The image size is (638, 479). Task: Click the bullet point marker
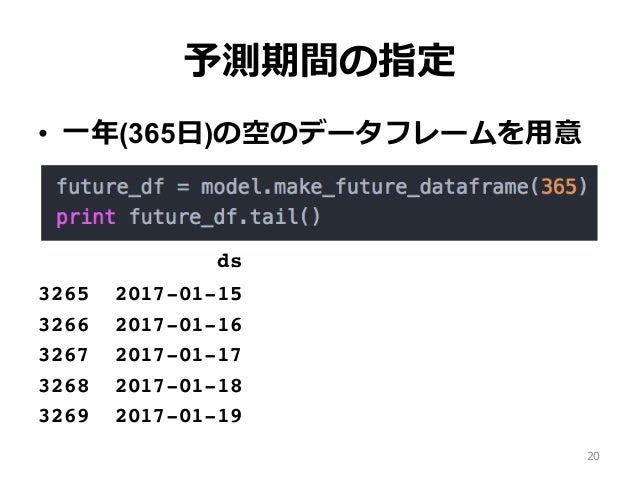43,134
